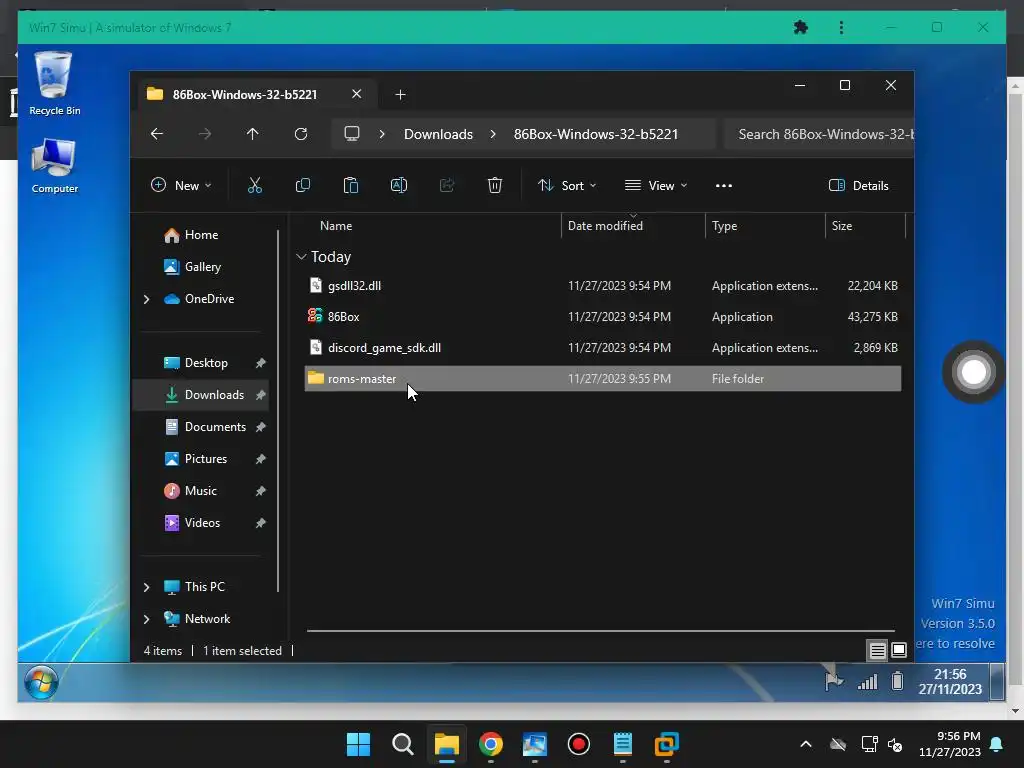Select discord_game_sdk.dll file

pos(603,347)
